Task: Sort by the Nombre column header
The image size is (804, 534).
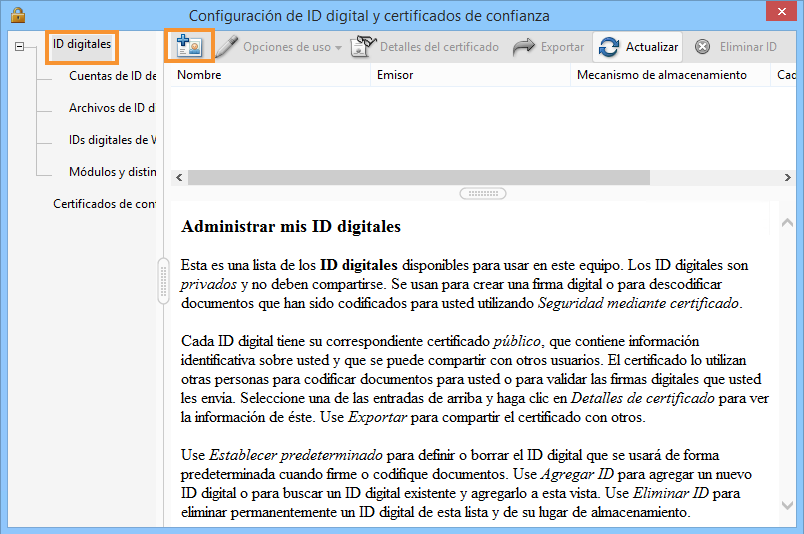Action: point(271,75)
